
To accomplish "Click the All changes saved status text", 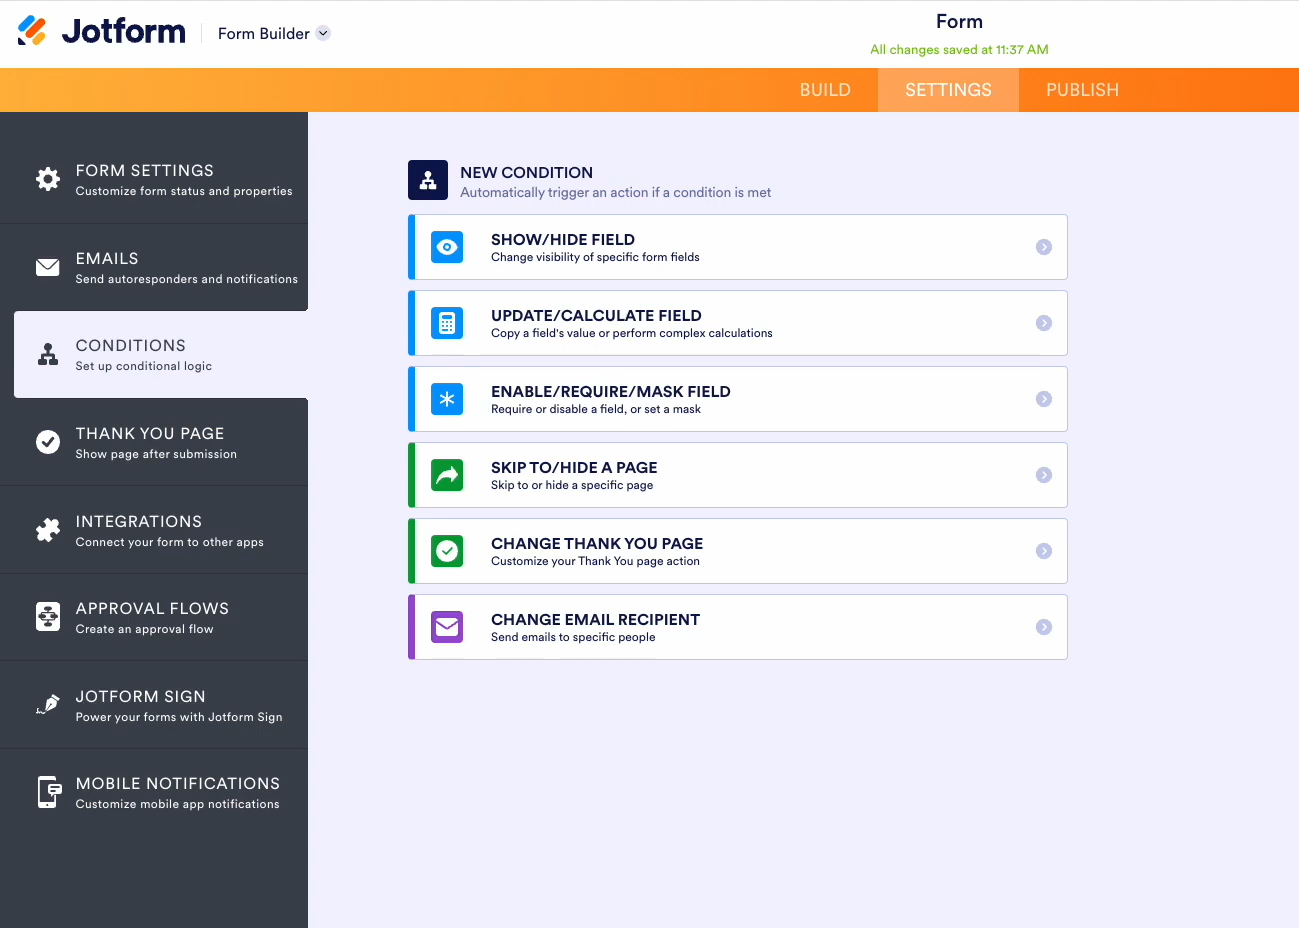I will pos(959,49).
